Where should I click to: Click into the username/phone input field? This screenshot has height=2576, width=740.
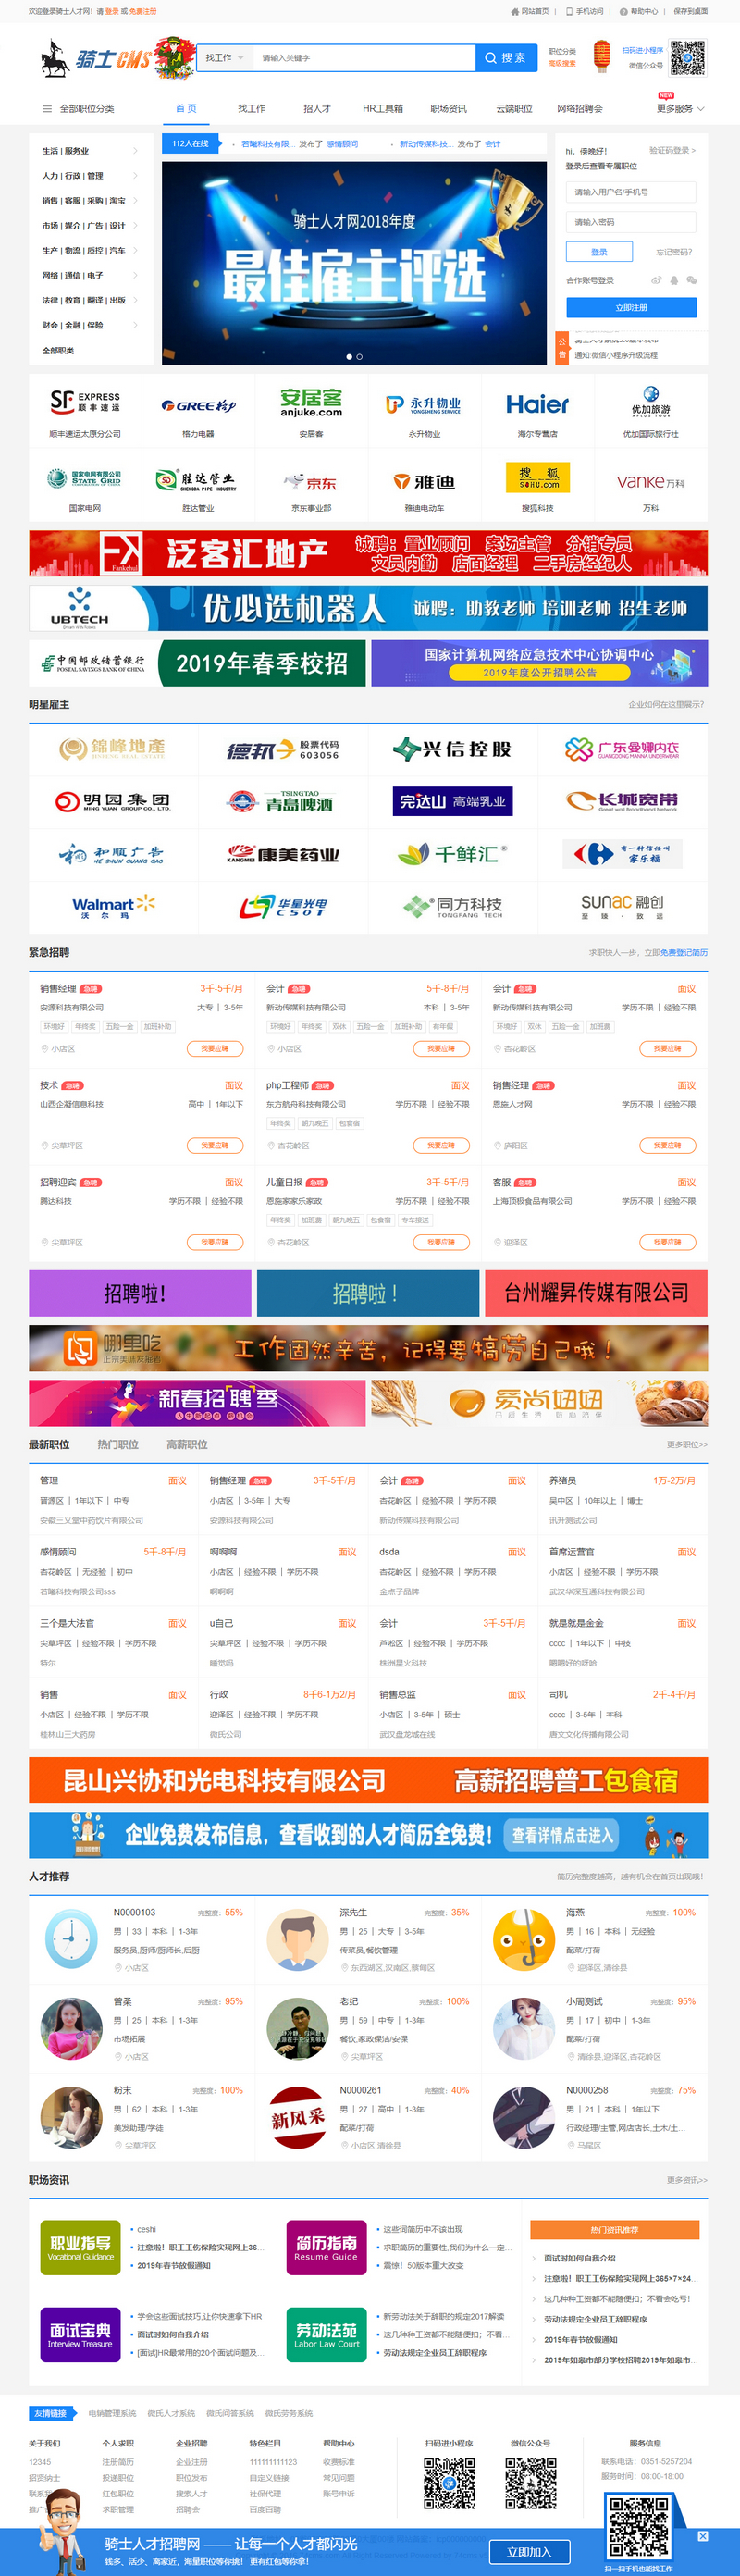coord(631,192)
